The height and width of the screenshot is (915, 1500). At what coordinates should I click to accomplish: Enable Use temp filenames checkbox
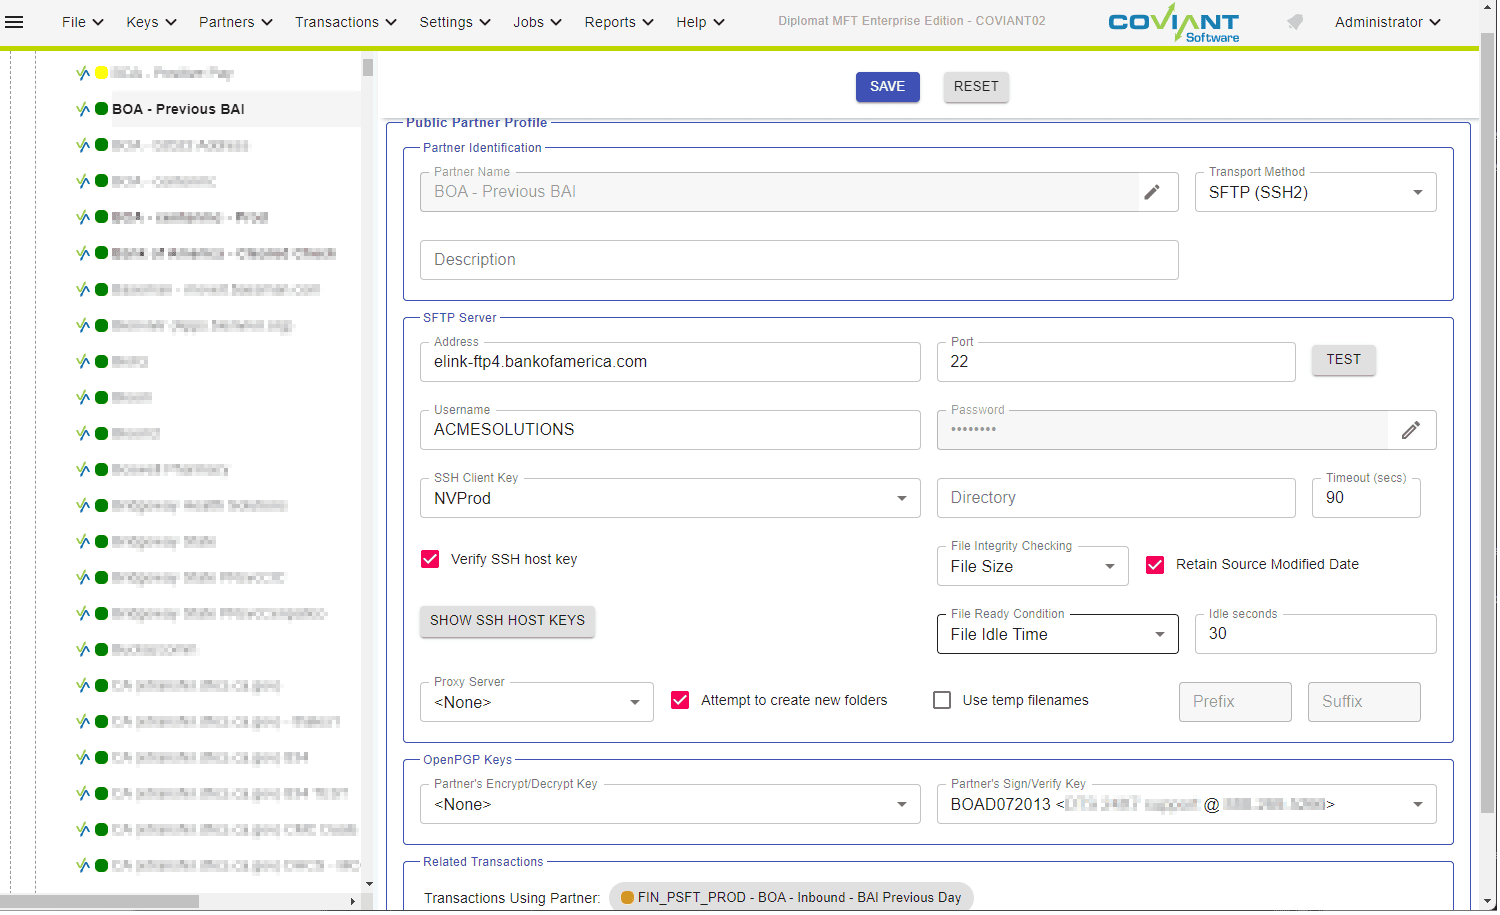coord(942,700)
